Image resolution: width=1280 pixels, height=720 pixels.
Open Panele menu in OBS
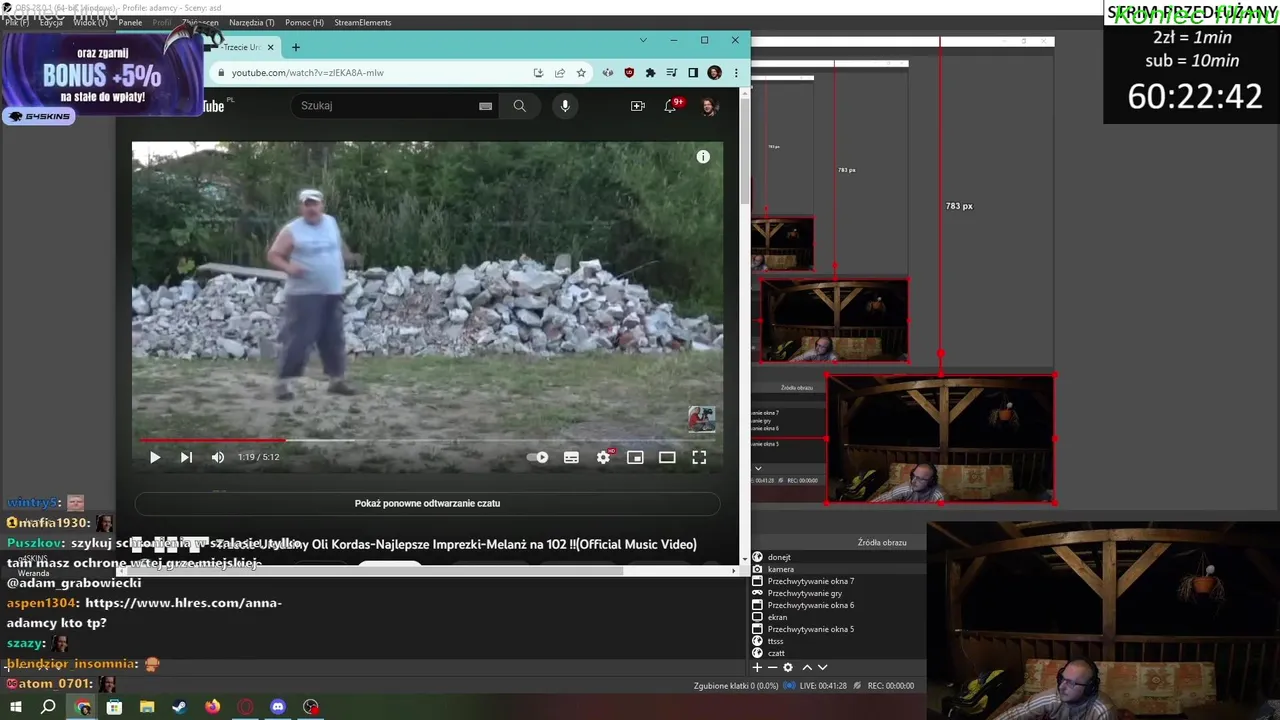130,22
